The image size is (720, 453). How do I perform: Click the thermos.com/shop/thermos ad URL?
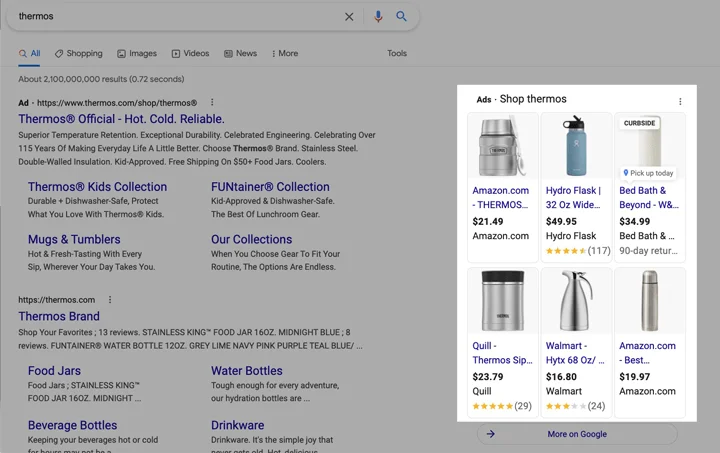click(117, 103)
